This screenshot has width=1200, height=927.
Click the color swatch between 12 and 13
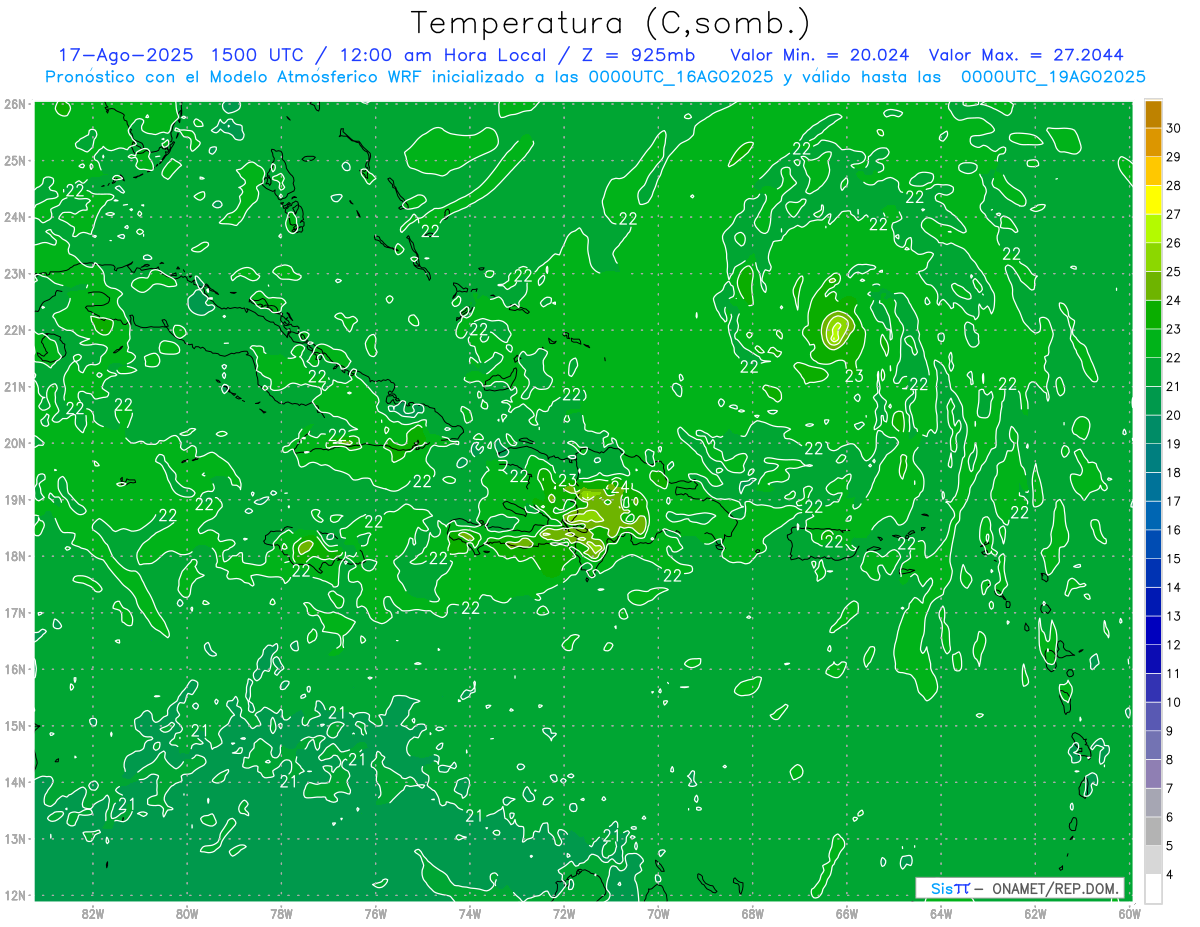point(1153,630)
